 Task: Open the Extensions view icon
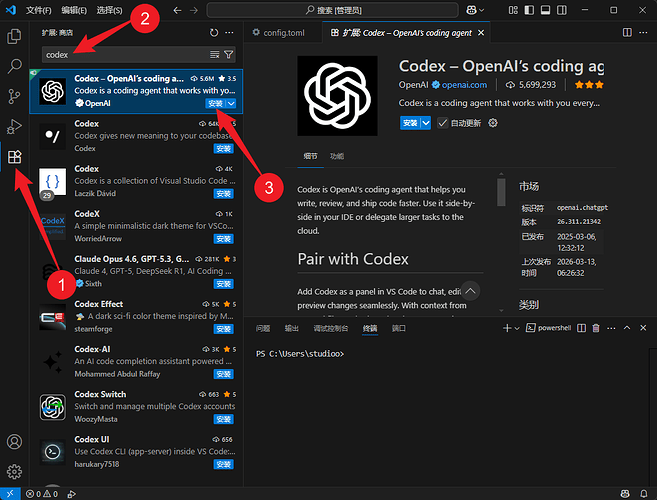coord(14,157)
